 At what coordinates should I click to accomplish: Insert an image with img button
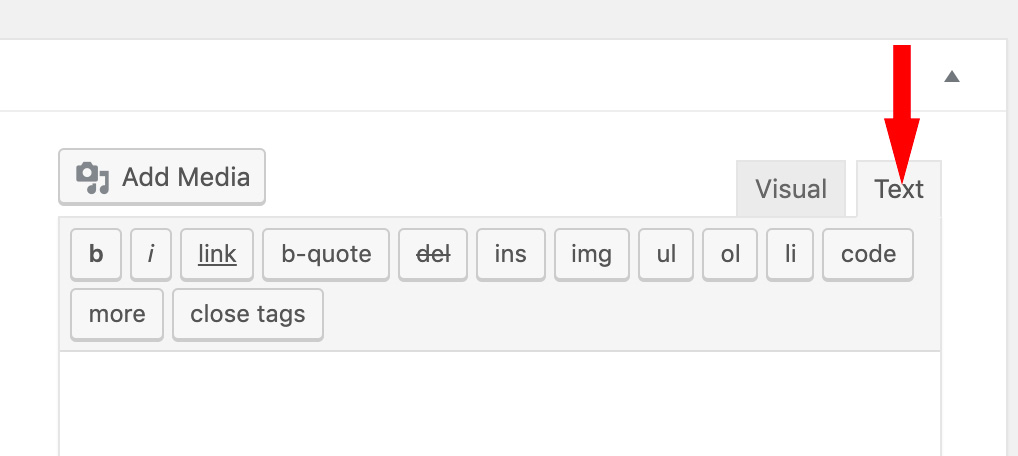tap(591, 254)
